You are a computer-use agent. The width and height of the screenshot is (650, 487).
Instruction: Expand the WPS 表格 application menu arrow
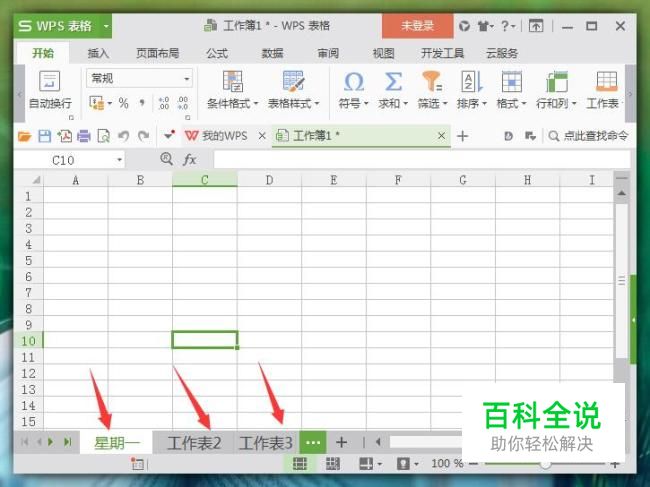point(106,26)
